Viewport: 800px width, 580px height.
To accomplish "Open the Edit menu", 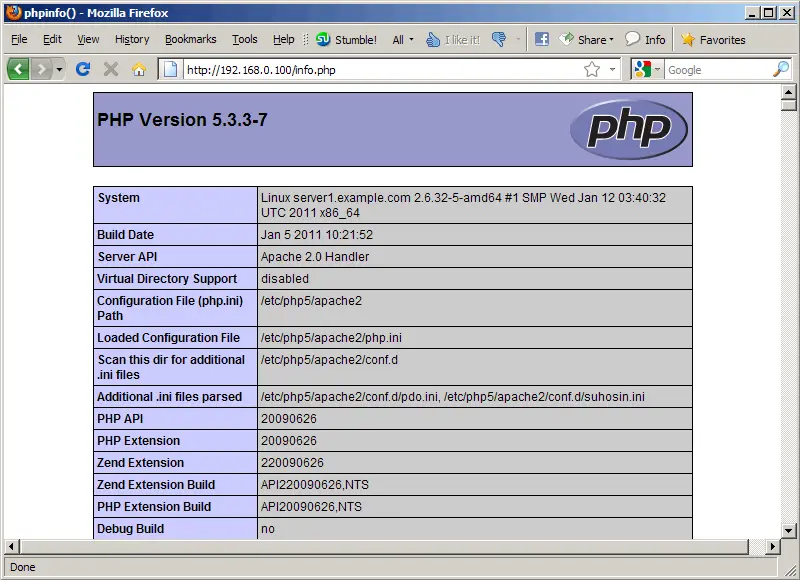I will (x=52, y=39).
